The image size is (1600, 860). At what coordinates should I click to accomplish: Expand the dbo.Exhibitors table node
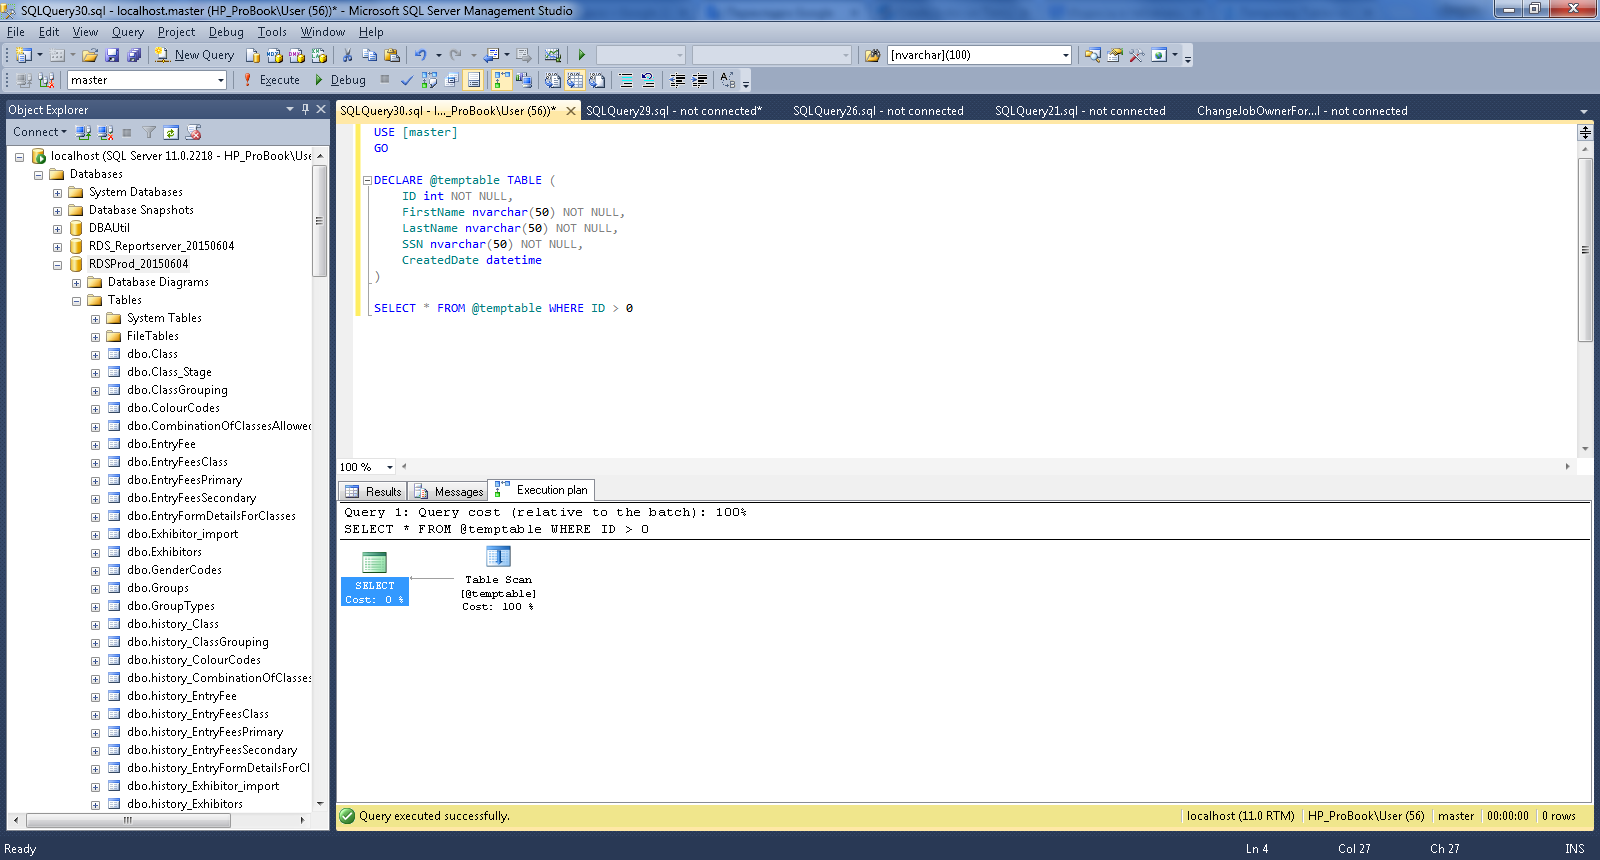pyautogui.click(x=95, y=553)
